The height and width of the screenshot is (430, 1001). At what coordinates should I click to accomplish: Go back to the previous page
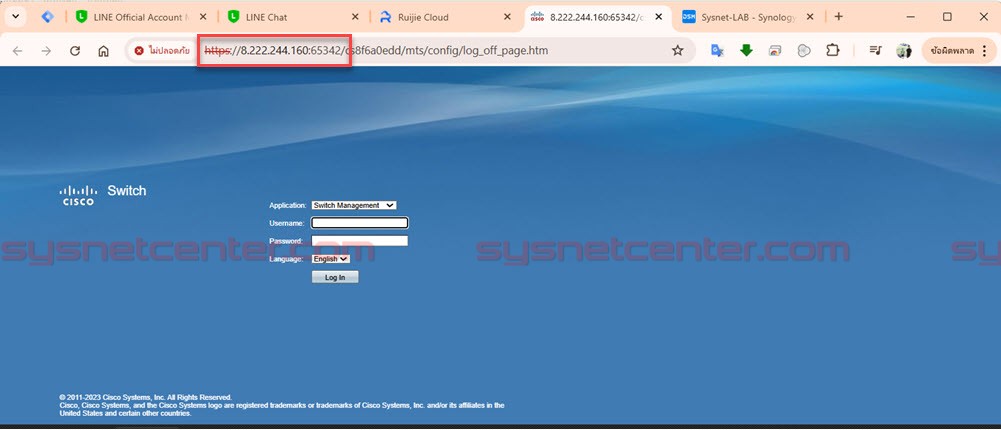(x=17, y=51)
